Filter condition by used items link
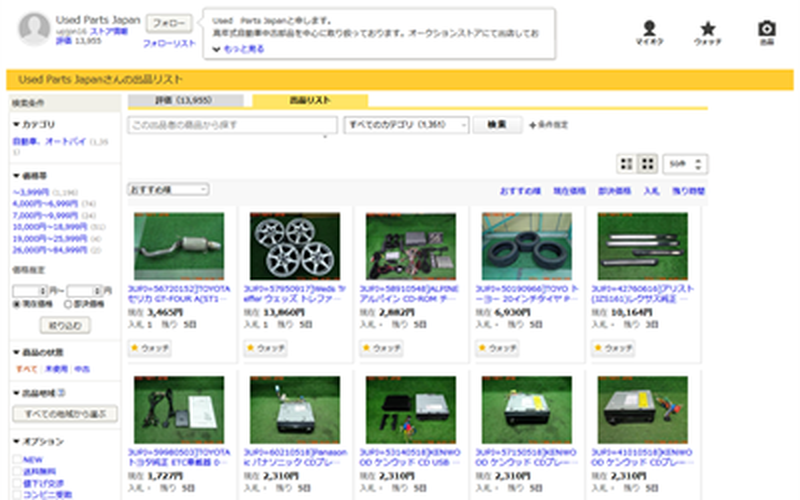The height and width of the screenshot is (500, 800). pyautogui.click(x=82, y=369)
